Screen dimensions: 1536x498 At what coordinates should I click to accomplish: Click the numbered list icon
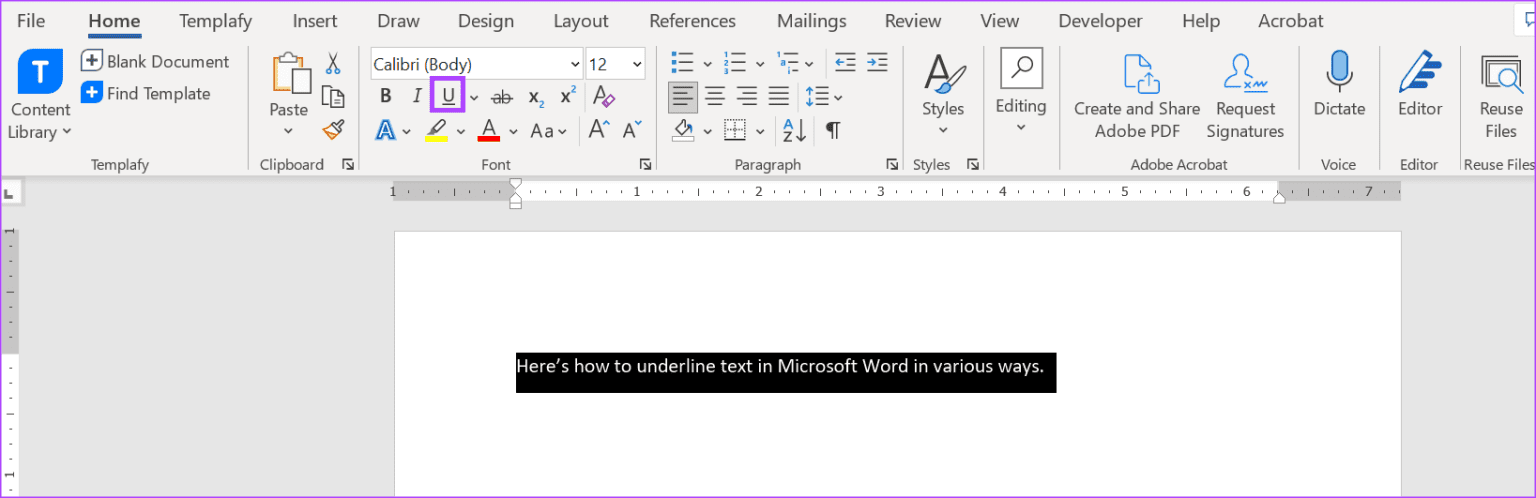click(735, 63)
